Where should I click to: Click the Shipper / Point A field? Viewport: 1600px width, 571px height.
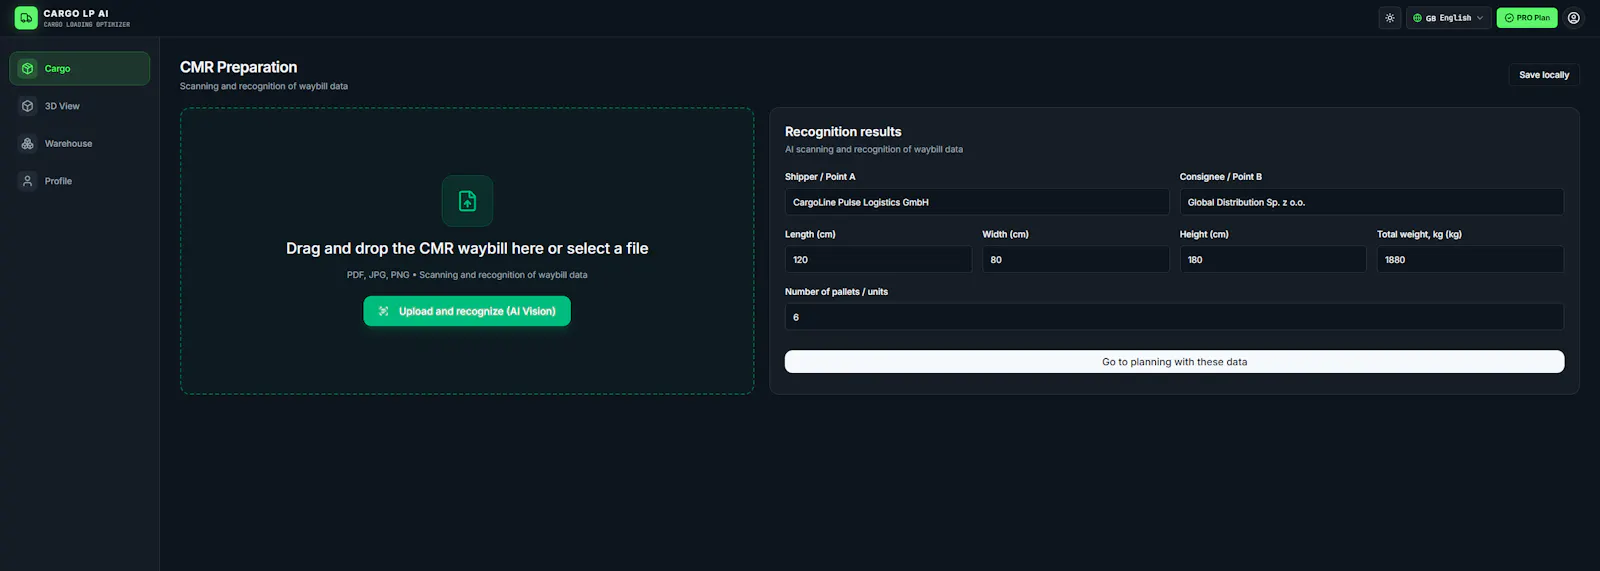pyautogui.click(x=977, y=202)
